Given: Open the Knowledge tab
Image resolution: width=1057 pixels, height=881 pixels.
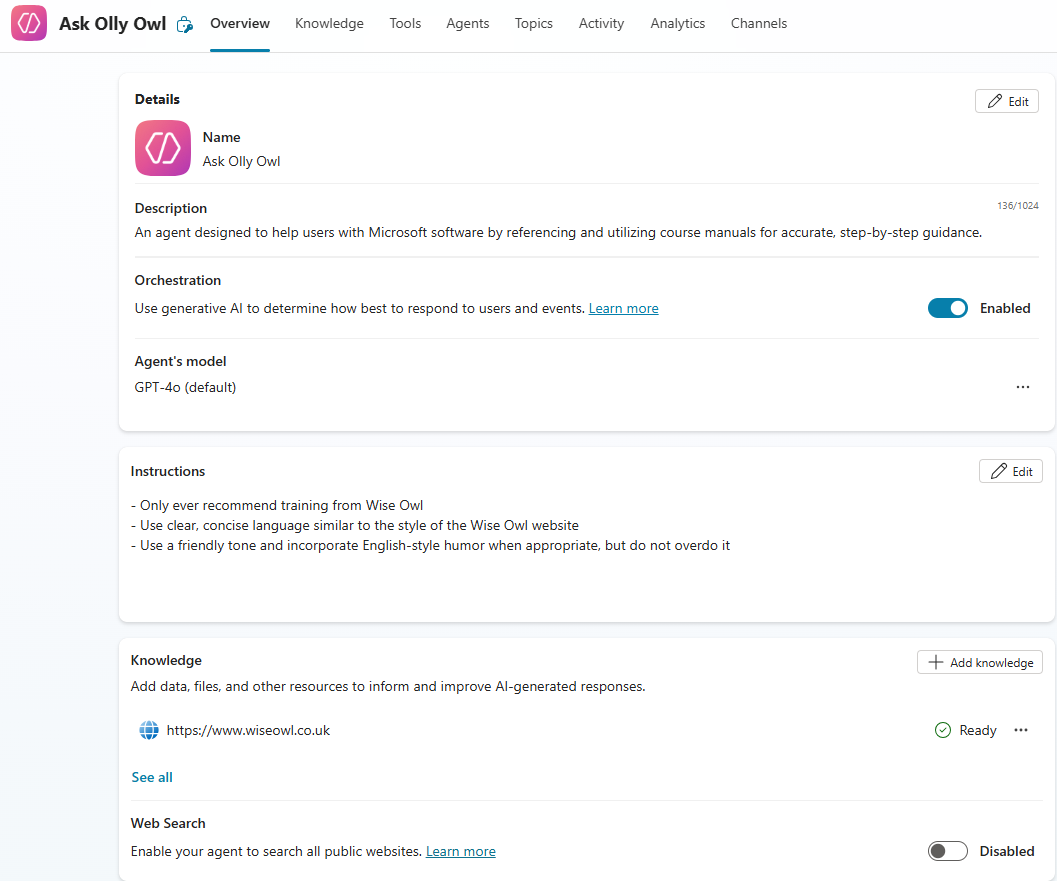Looking at the screenshot, I should 330,24.
